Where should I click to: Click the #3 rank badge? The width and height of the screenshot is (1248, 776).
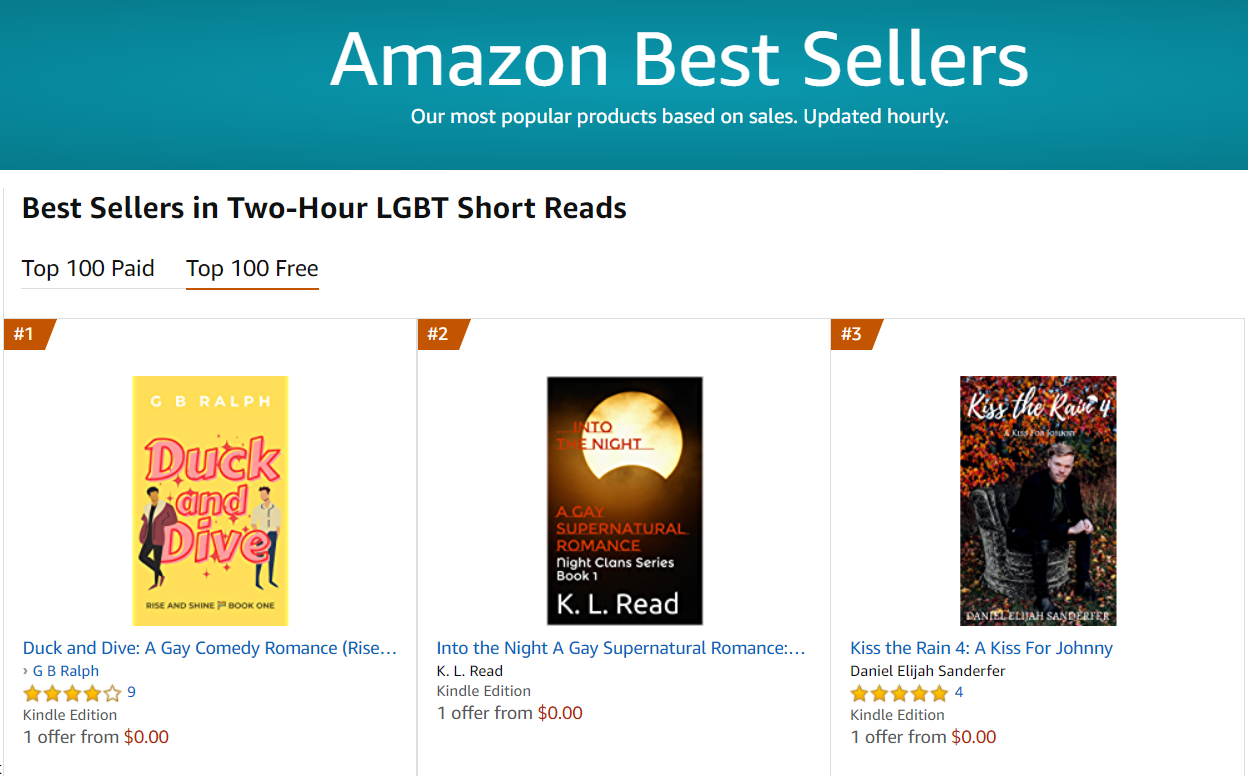click(853, 334)
